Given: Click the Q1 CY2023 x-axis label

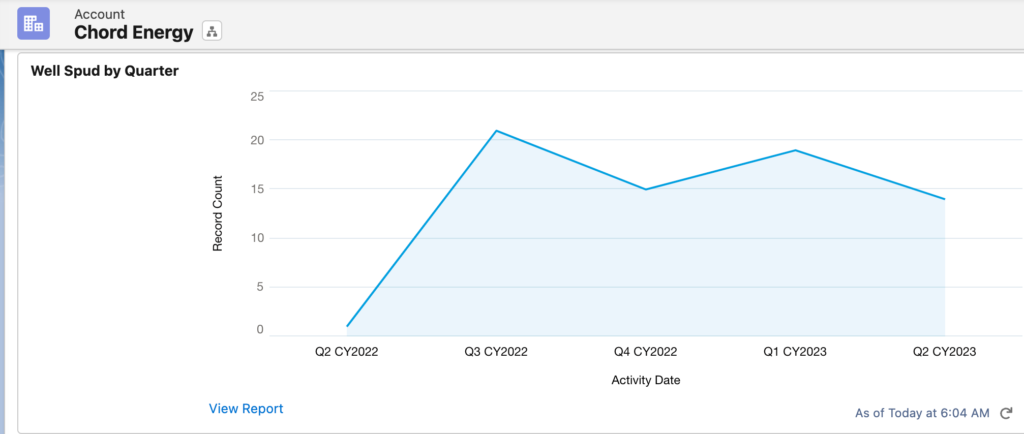Looking at the screenshot, I should 795,352.
